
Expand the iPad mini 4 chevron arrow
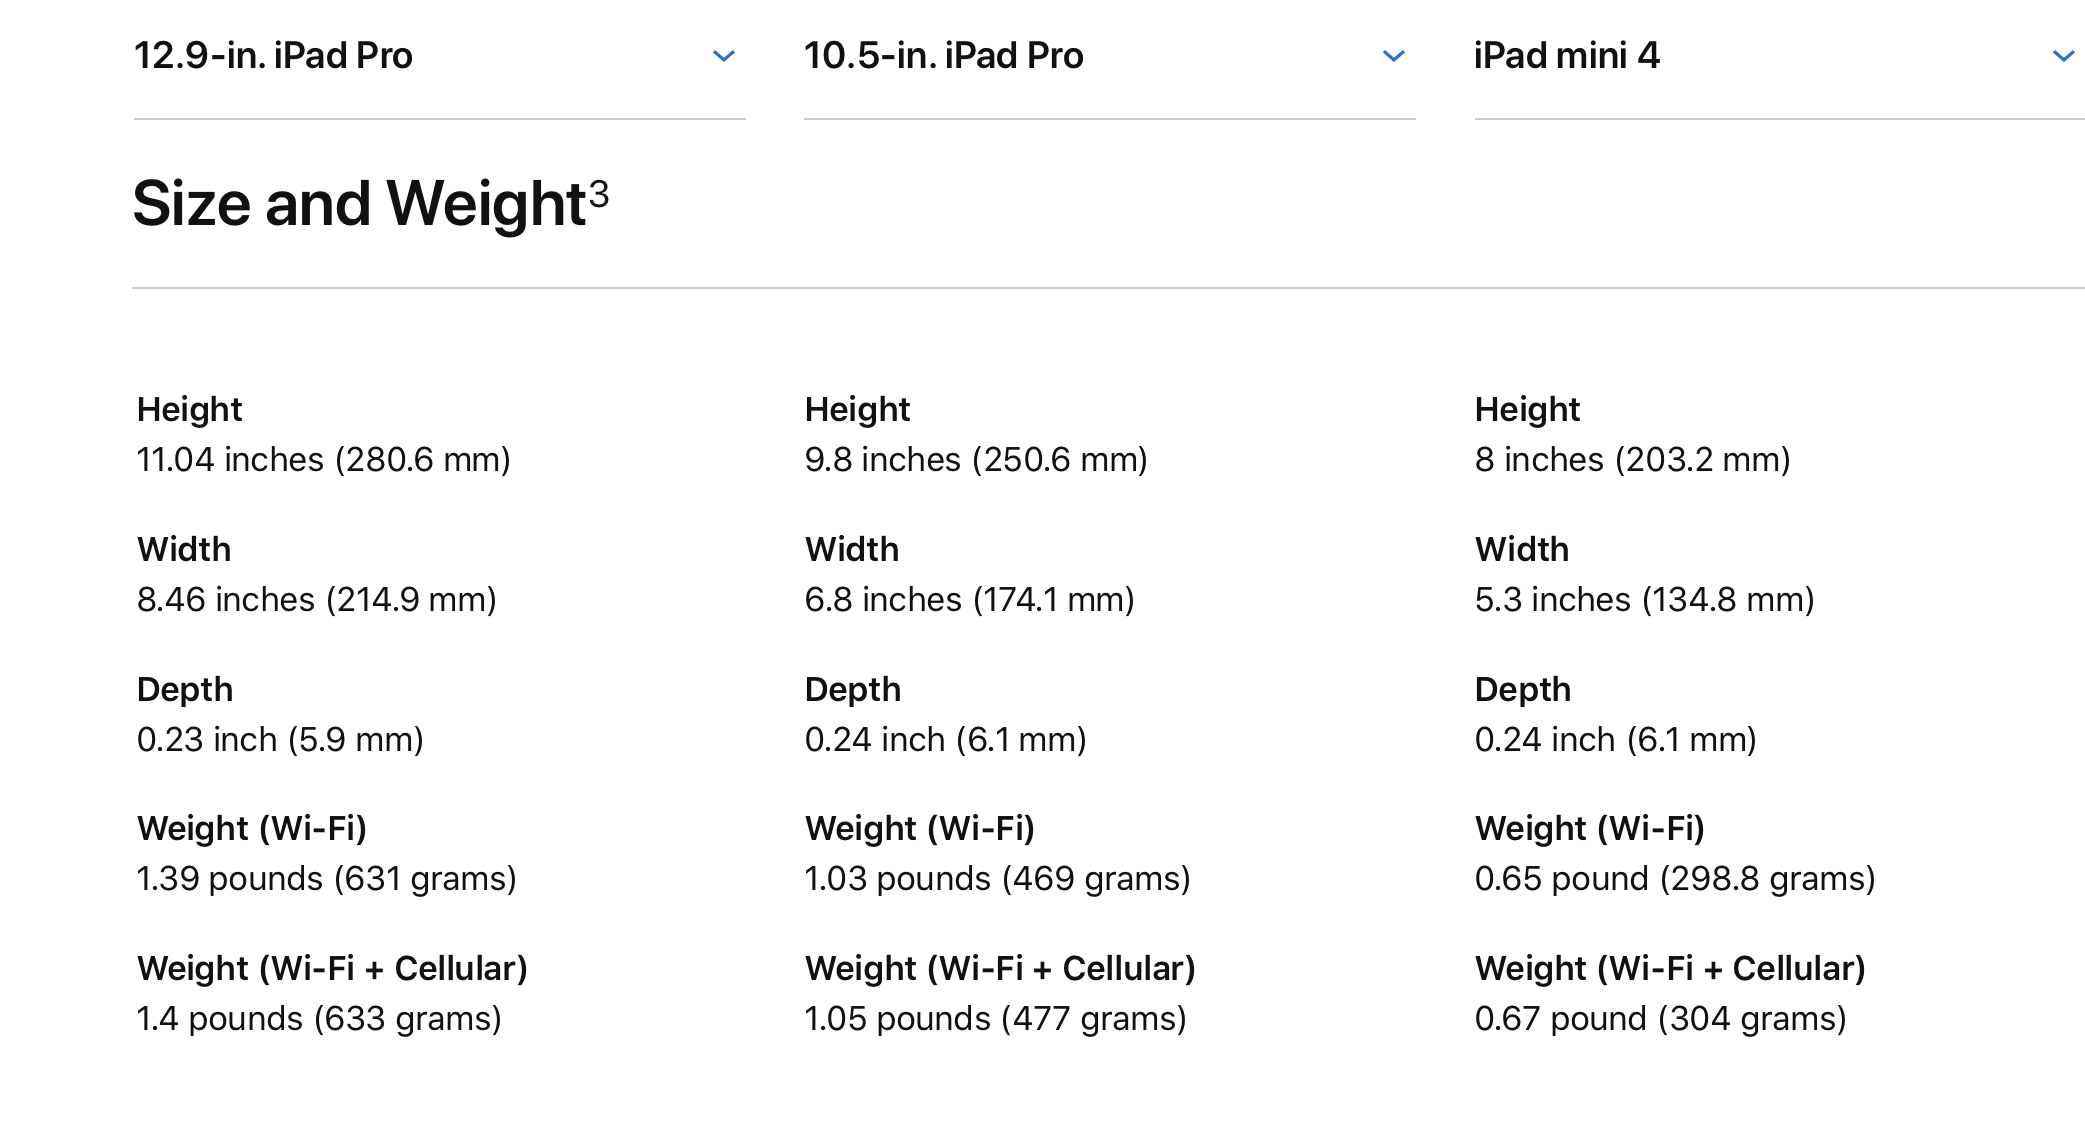2063,56
